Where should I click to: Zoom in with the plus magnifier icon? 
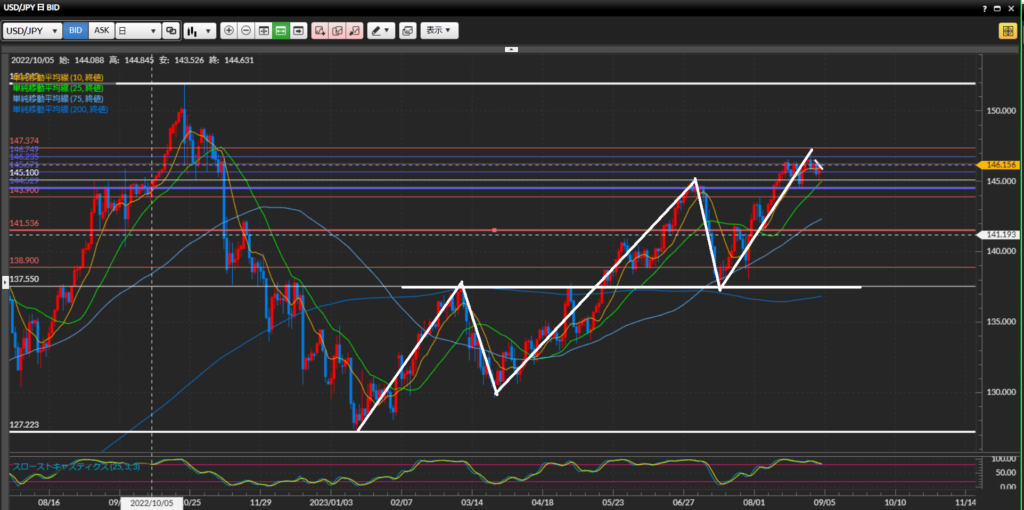229,31
